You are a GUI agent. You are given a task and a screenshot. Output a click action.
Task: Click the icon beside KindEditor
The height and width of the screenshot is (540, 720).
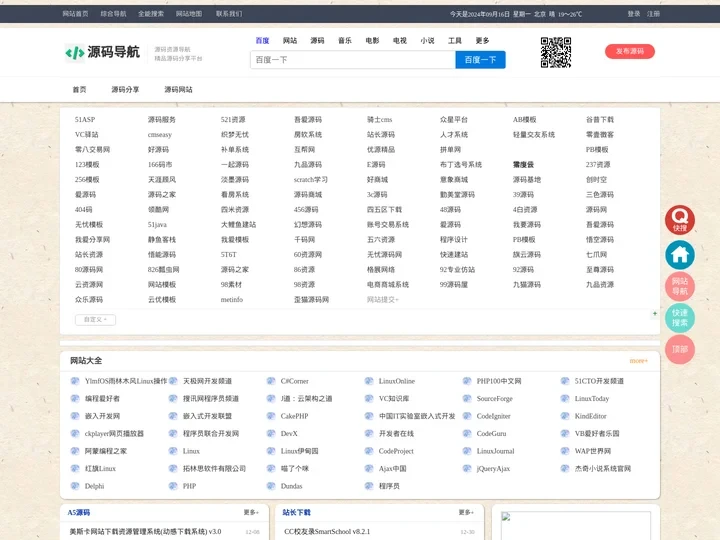point(565,416)
